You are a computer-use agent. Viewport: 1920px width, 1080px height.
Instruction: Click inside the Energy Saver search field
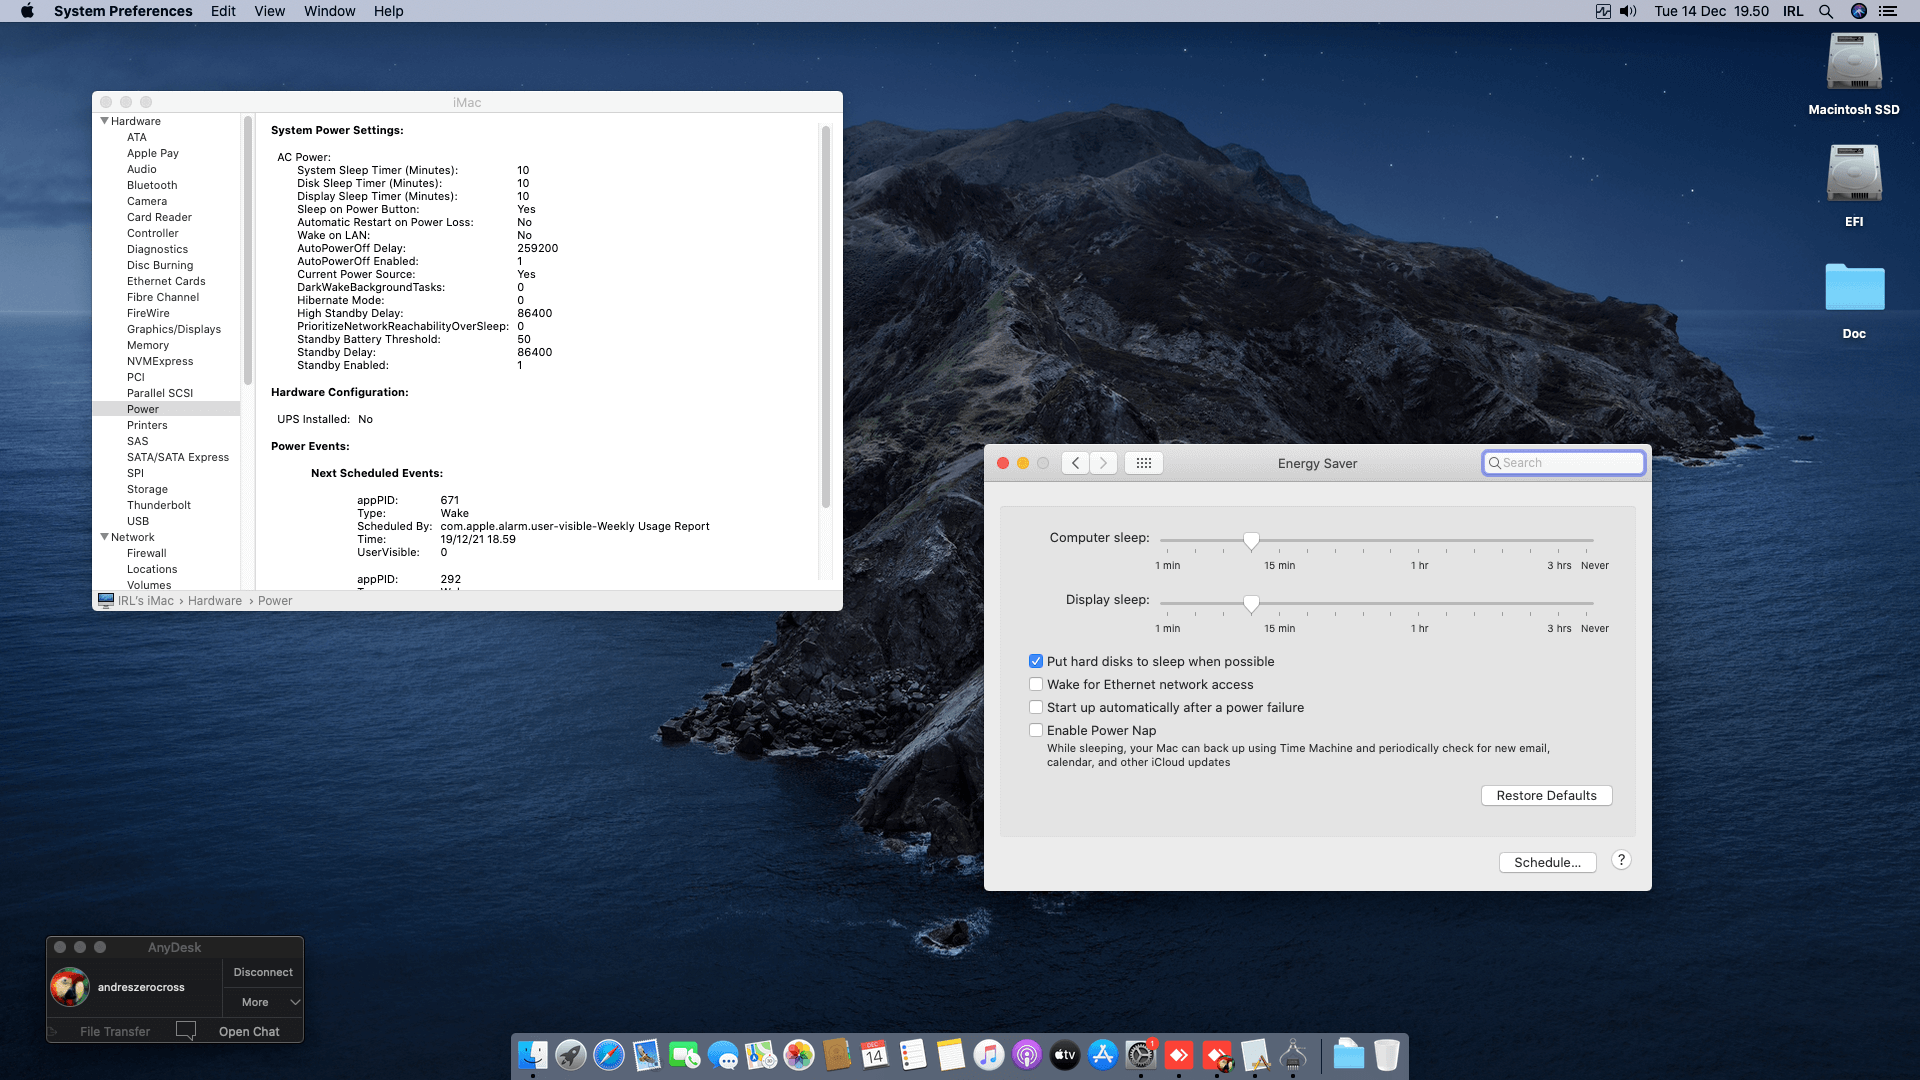(1563, 462)
